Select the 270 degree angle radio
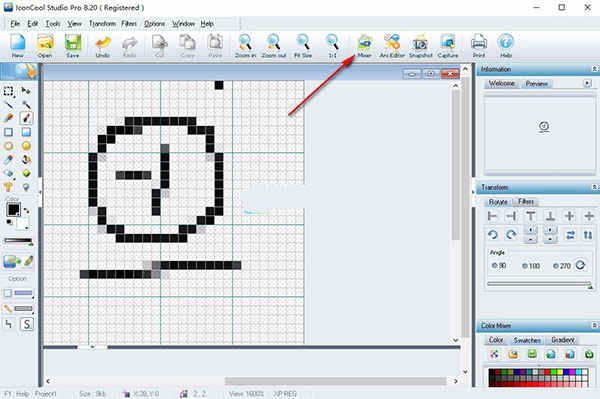Image resolution: width=600 pixels, height=399 pixels. pyautogui.click(x=562, y=265)
